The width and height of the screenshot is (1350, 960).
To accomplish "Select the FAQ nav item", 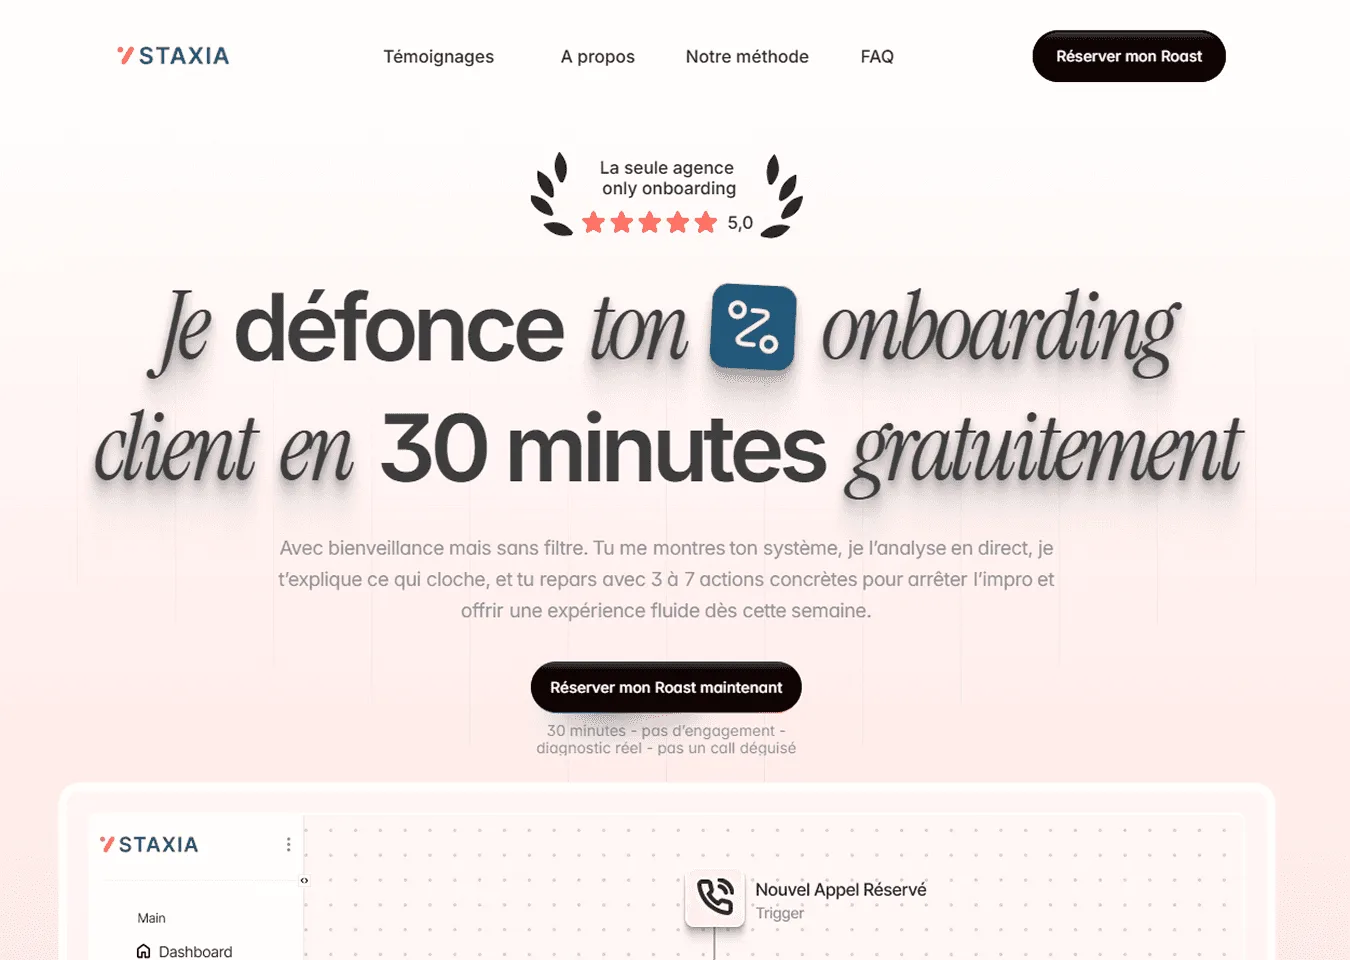I will [x=877, y=57].
